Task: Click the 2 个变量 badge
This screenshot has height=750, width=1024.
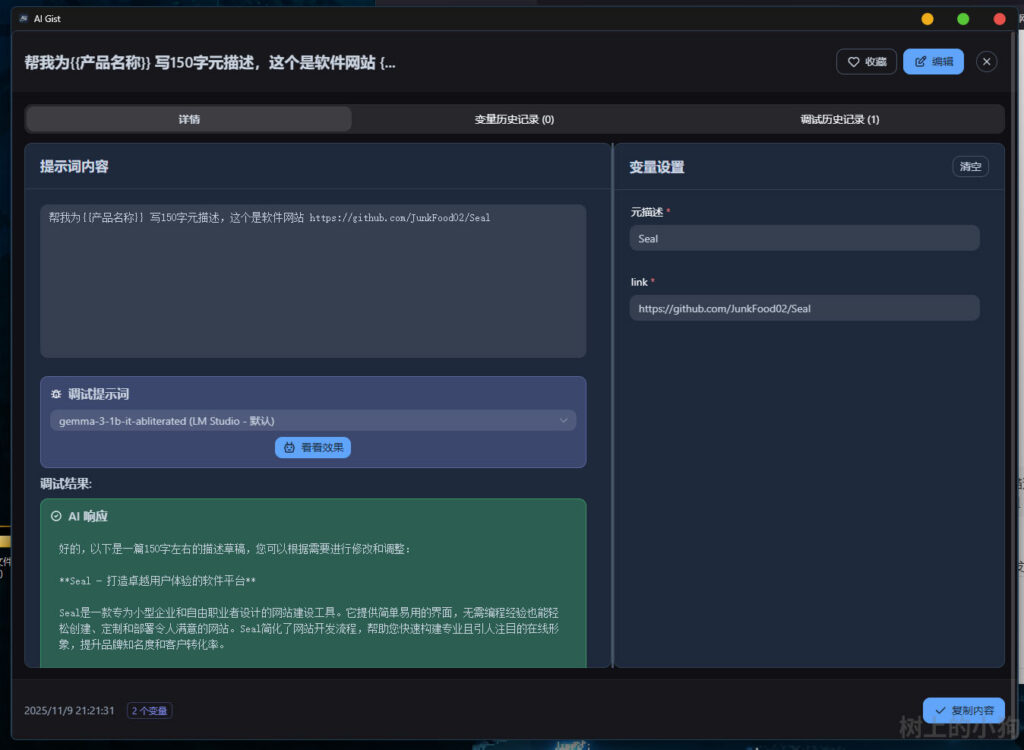Action: [x=150, y=711]
